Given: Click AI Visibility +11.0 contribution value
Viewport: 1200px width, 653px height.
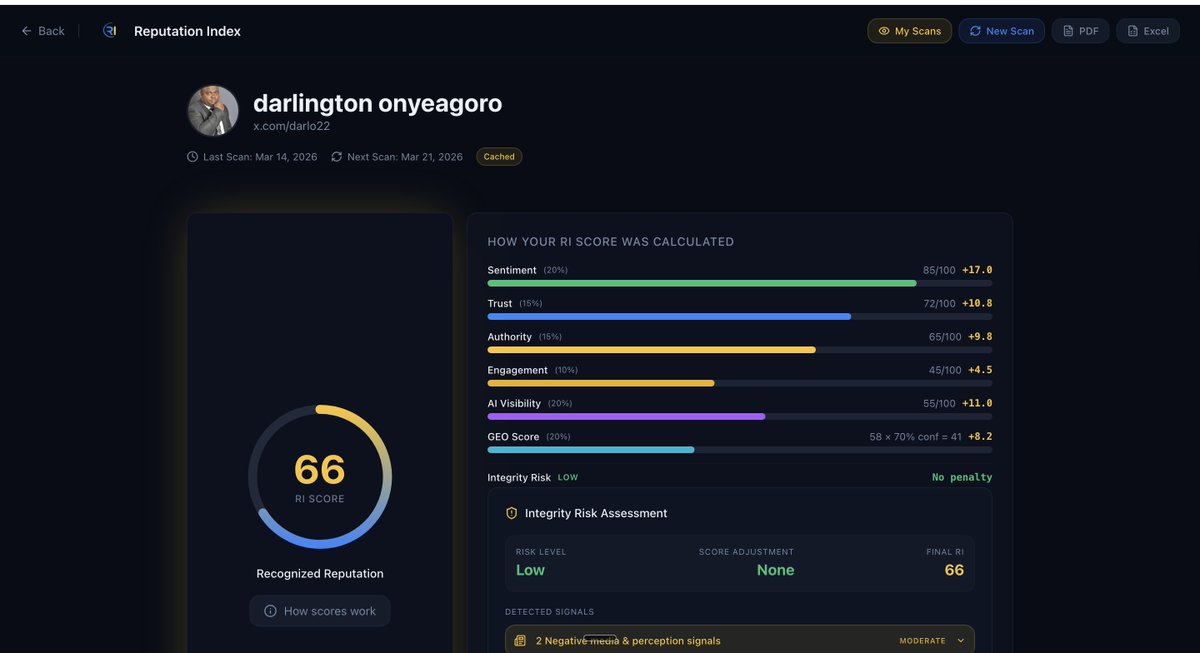Looking at the screenshot, I should pyautogui.click(x=977, y=403).
